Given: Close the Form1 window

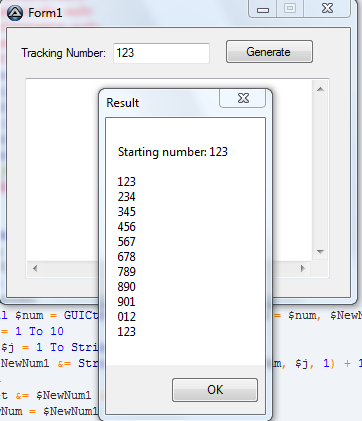Looking at the screenshot, I should point(327,9).
